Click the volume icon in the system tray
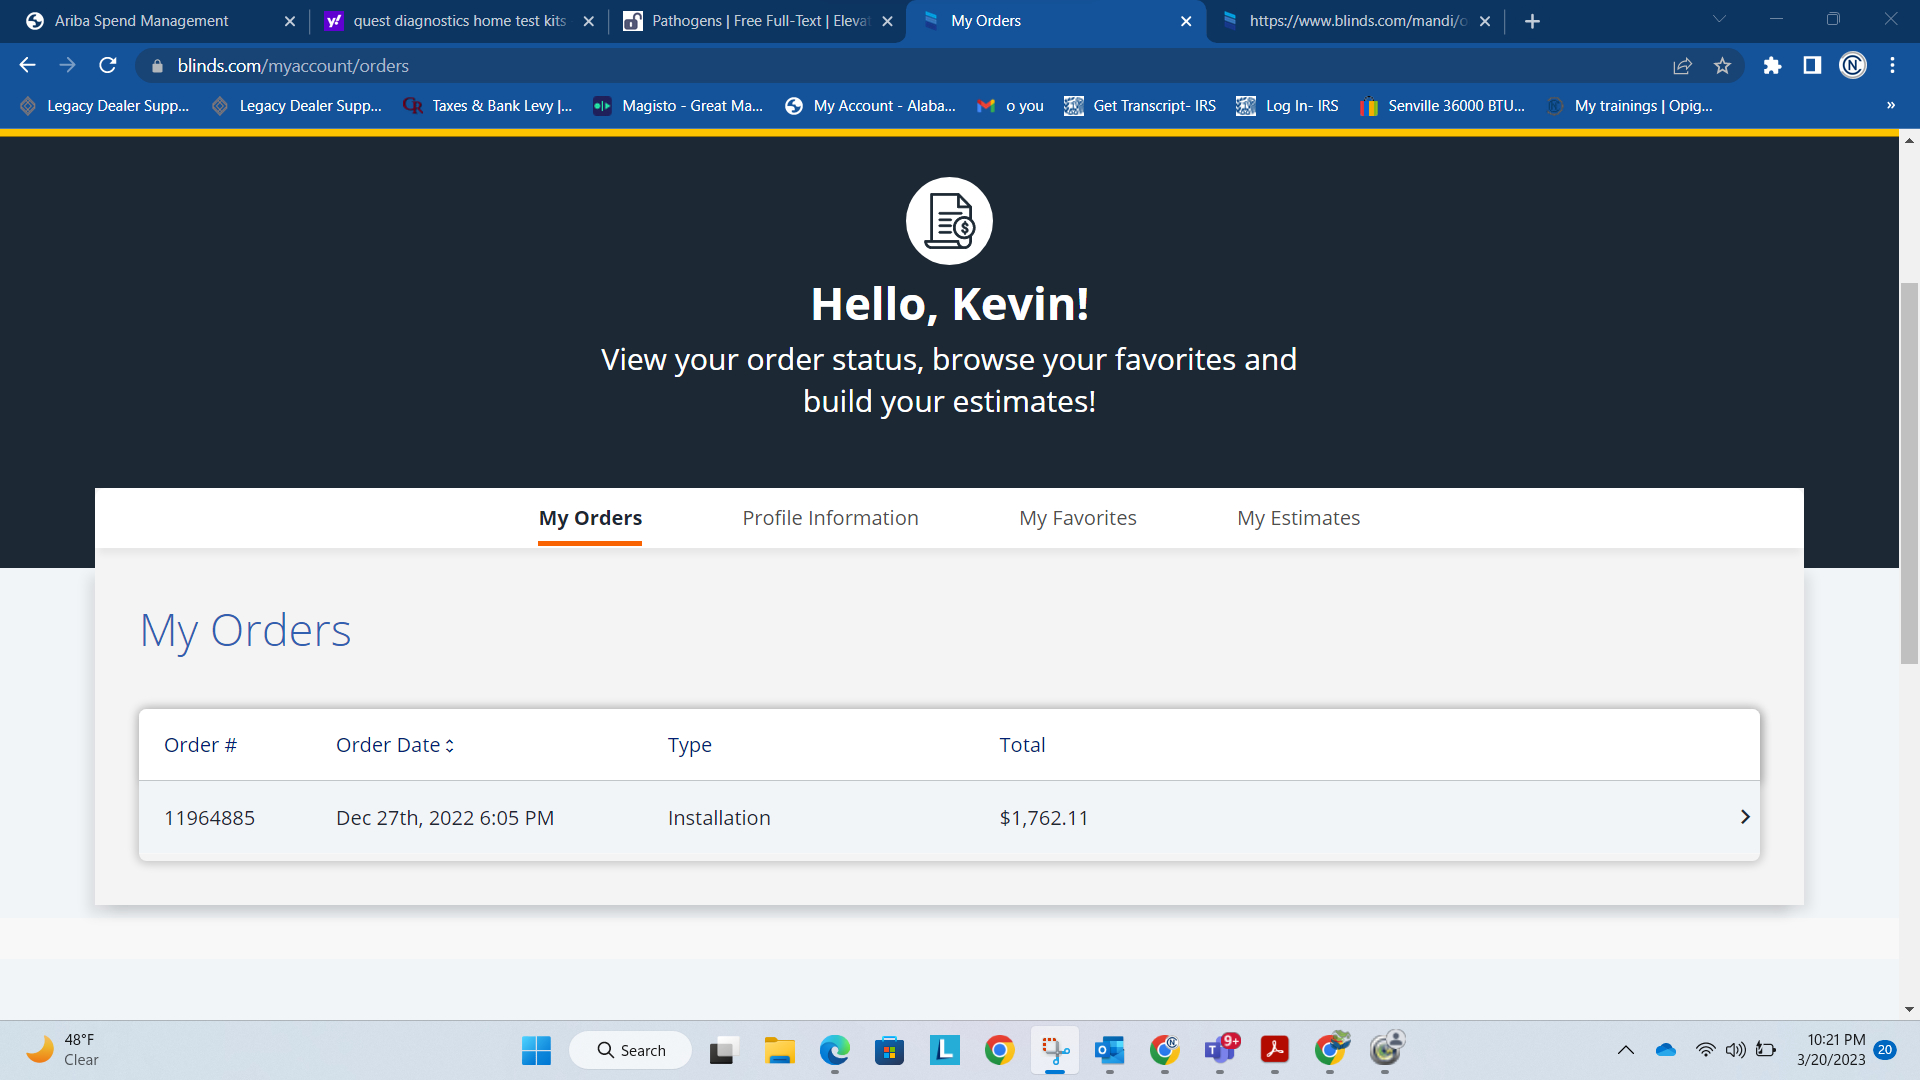Viewport: 1920px width, 1080px height. click(1736, 1050)
